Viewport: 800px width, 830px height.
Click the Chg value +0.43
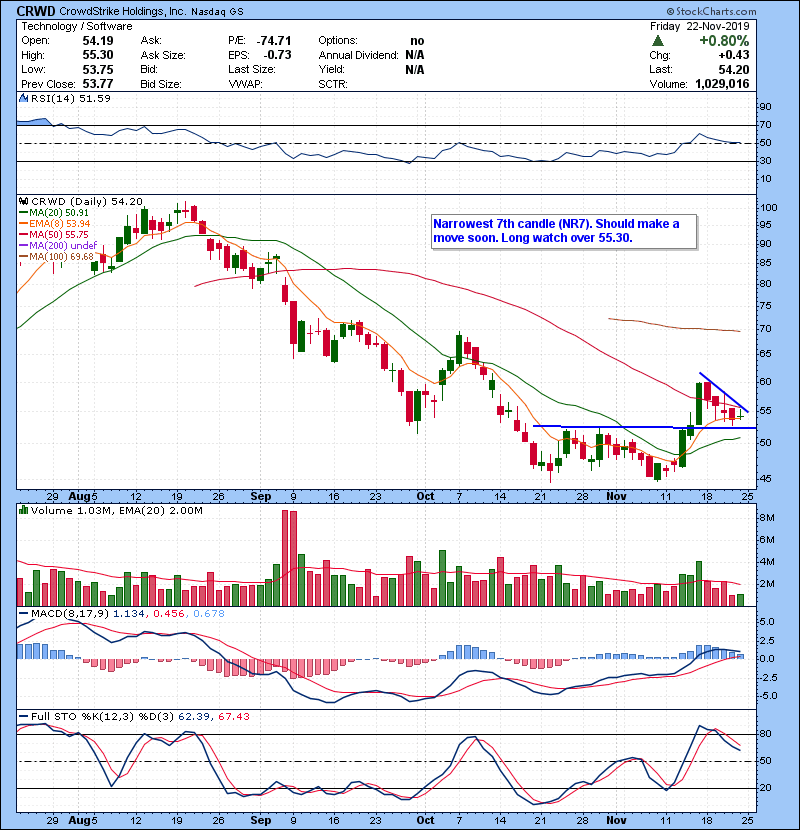(x=734, y=55)
